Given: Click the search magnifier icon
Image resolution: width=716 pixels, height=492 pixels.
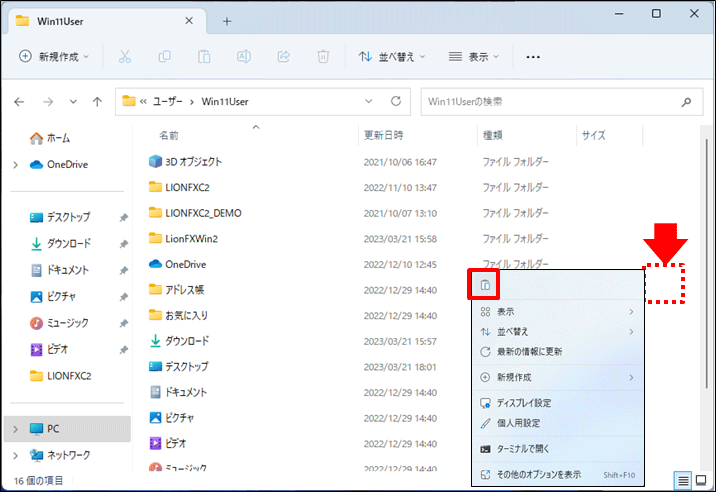Looking at the screenshot, I should click(x=686, y=102).
